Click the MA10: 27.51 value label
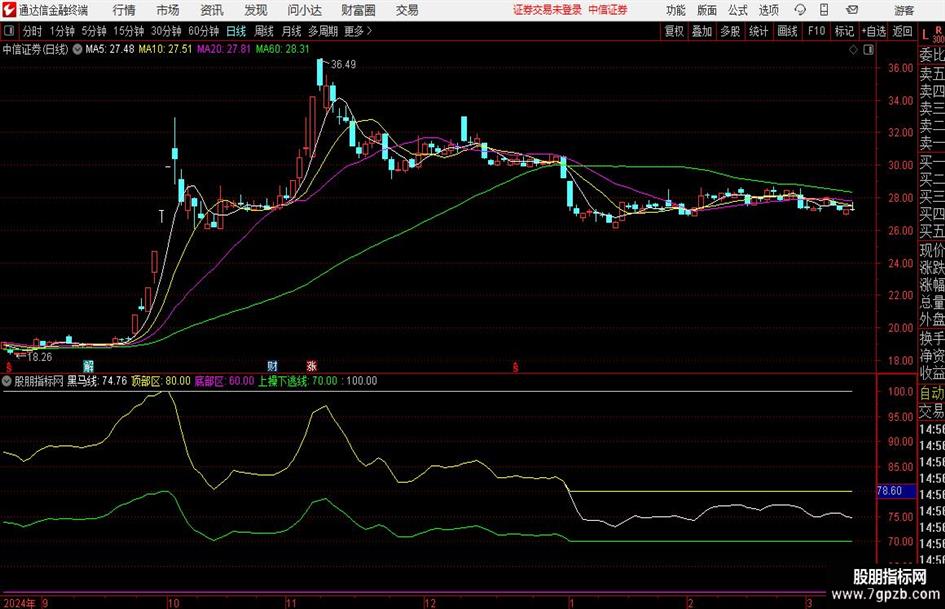The image size is (945, 609). (x=165, y=49)
